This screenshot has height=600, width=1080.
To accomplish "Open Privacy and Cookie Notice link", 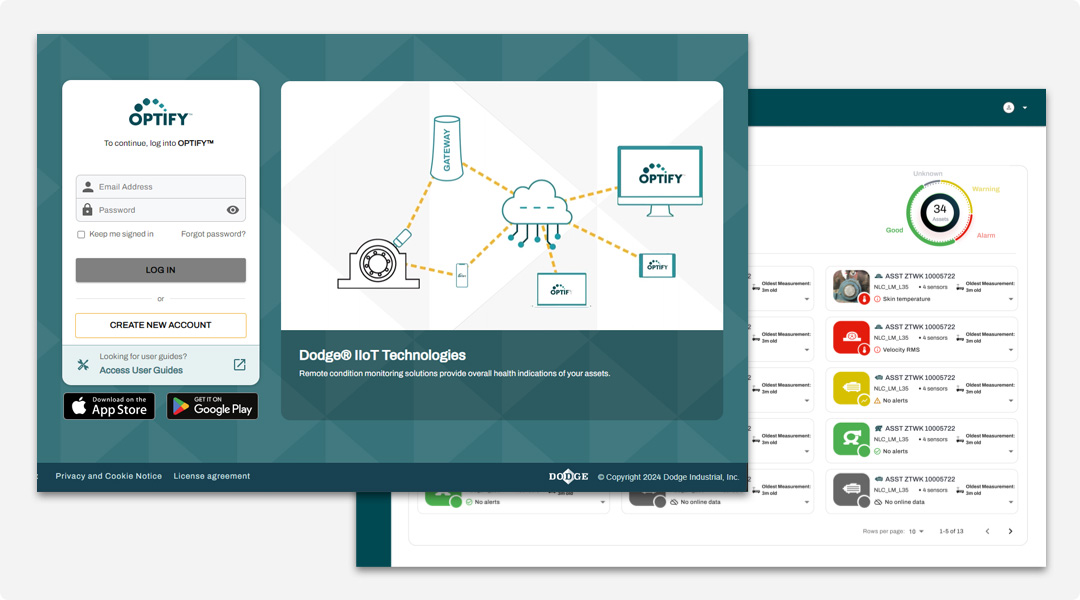I will 109,476.
